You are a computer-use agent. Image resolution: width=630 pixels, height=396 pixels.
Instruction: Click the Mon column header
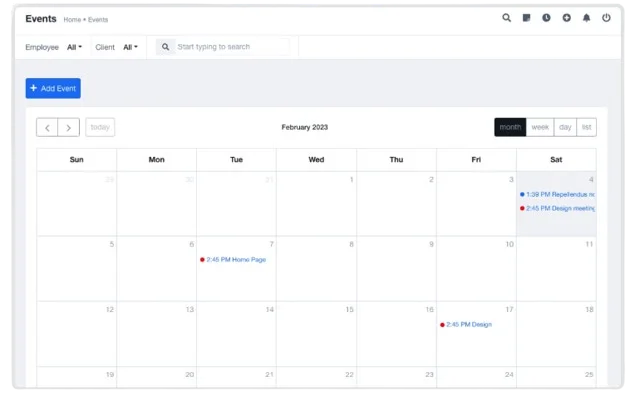[x=157, y=160]
